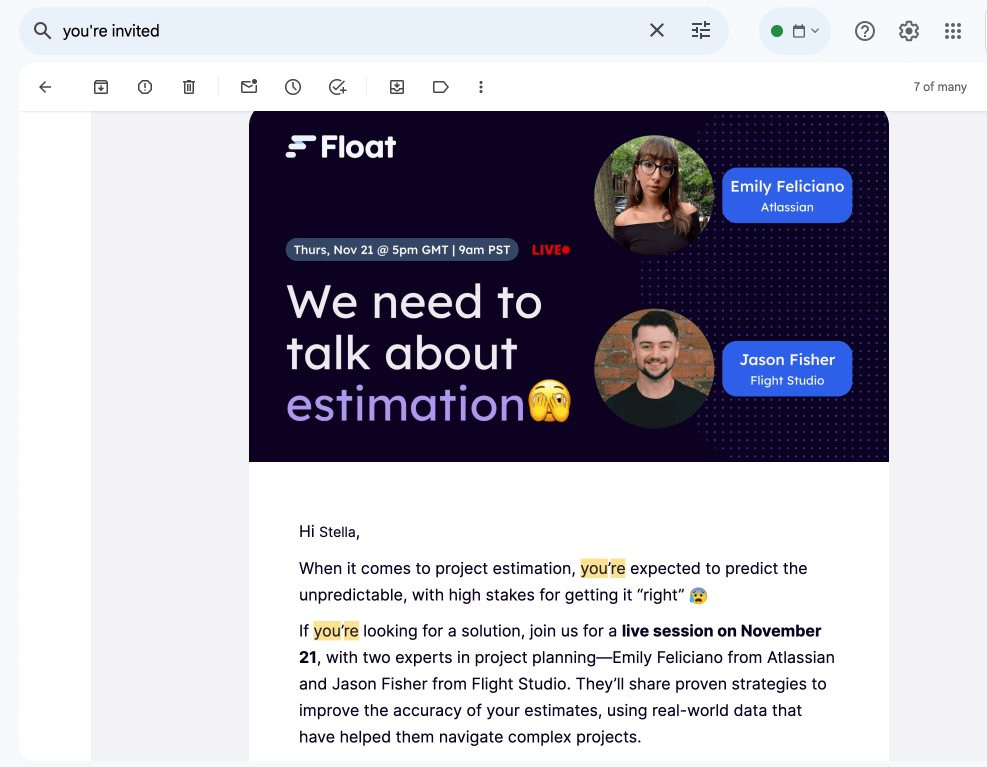
Task: Click Jason Fisher's photo
Action: (654, 368)
